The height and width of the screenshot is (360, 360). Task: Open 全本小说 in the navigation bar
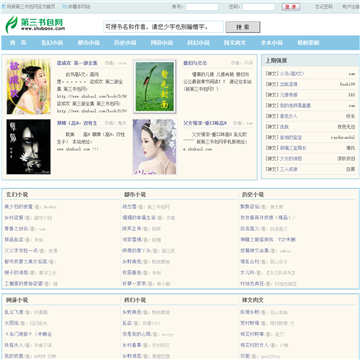click(x=272, y=43)
